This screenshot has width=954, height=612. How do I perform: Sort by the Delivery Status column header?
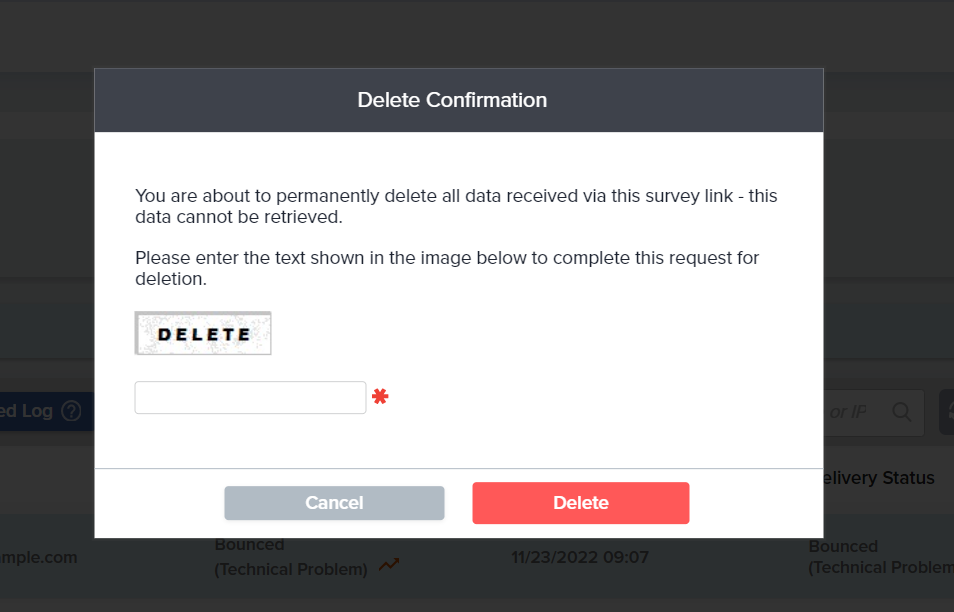pyautogui.click(x=878, y=478)
